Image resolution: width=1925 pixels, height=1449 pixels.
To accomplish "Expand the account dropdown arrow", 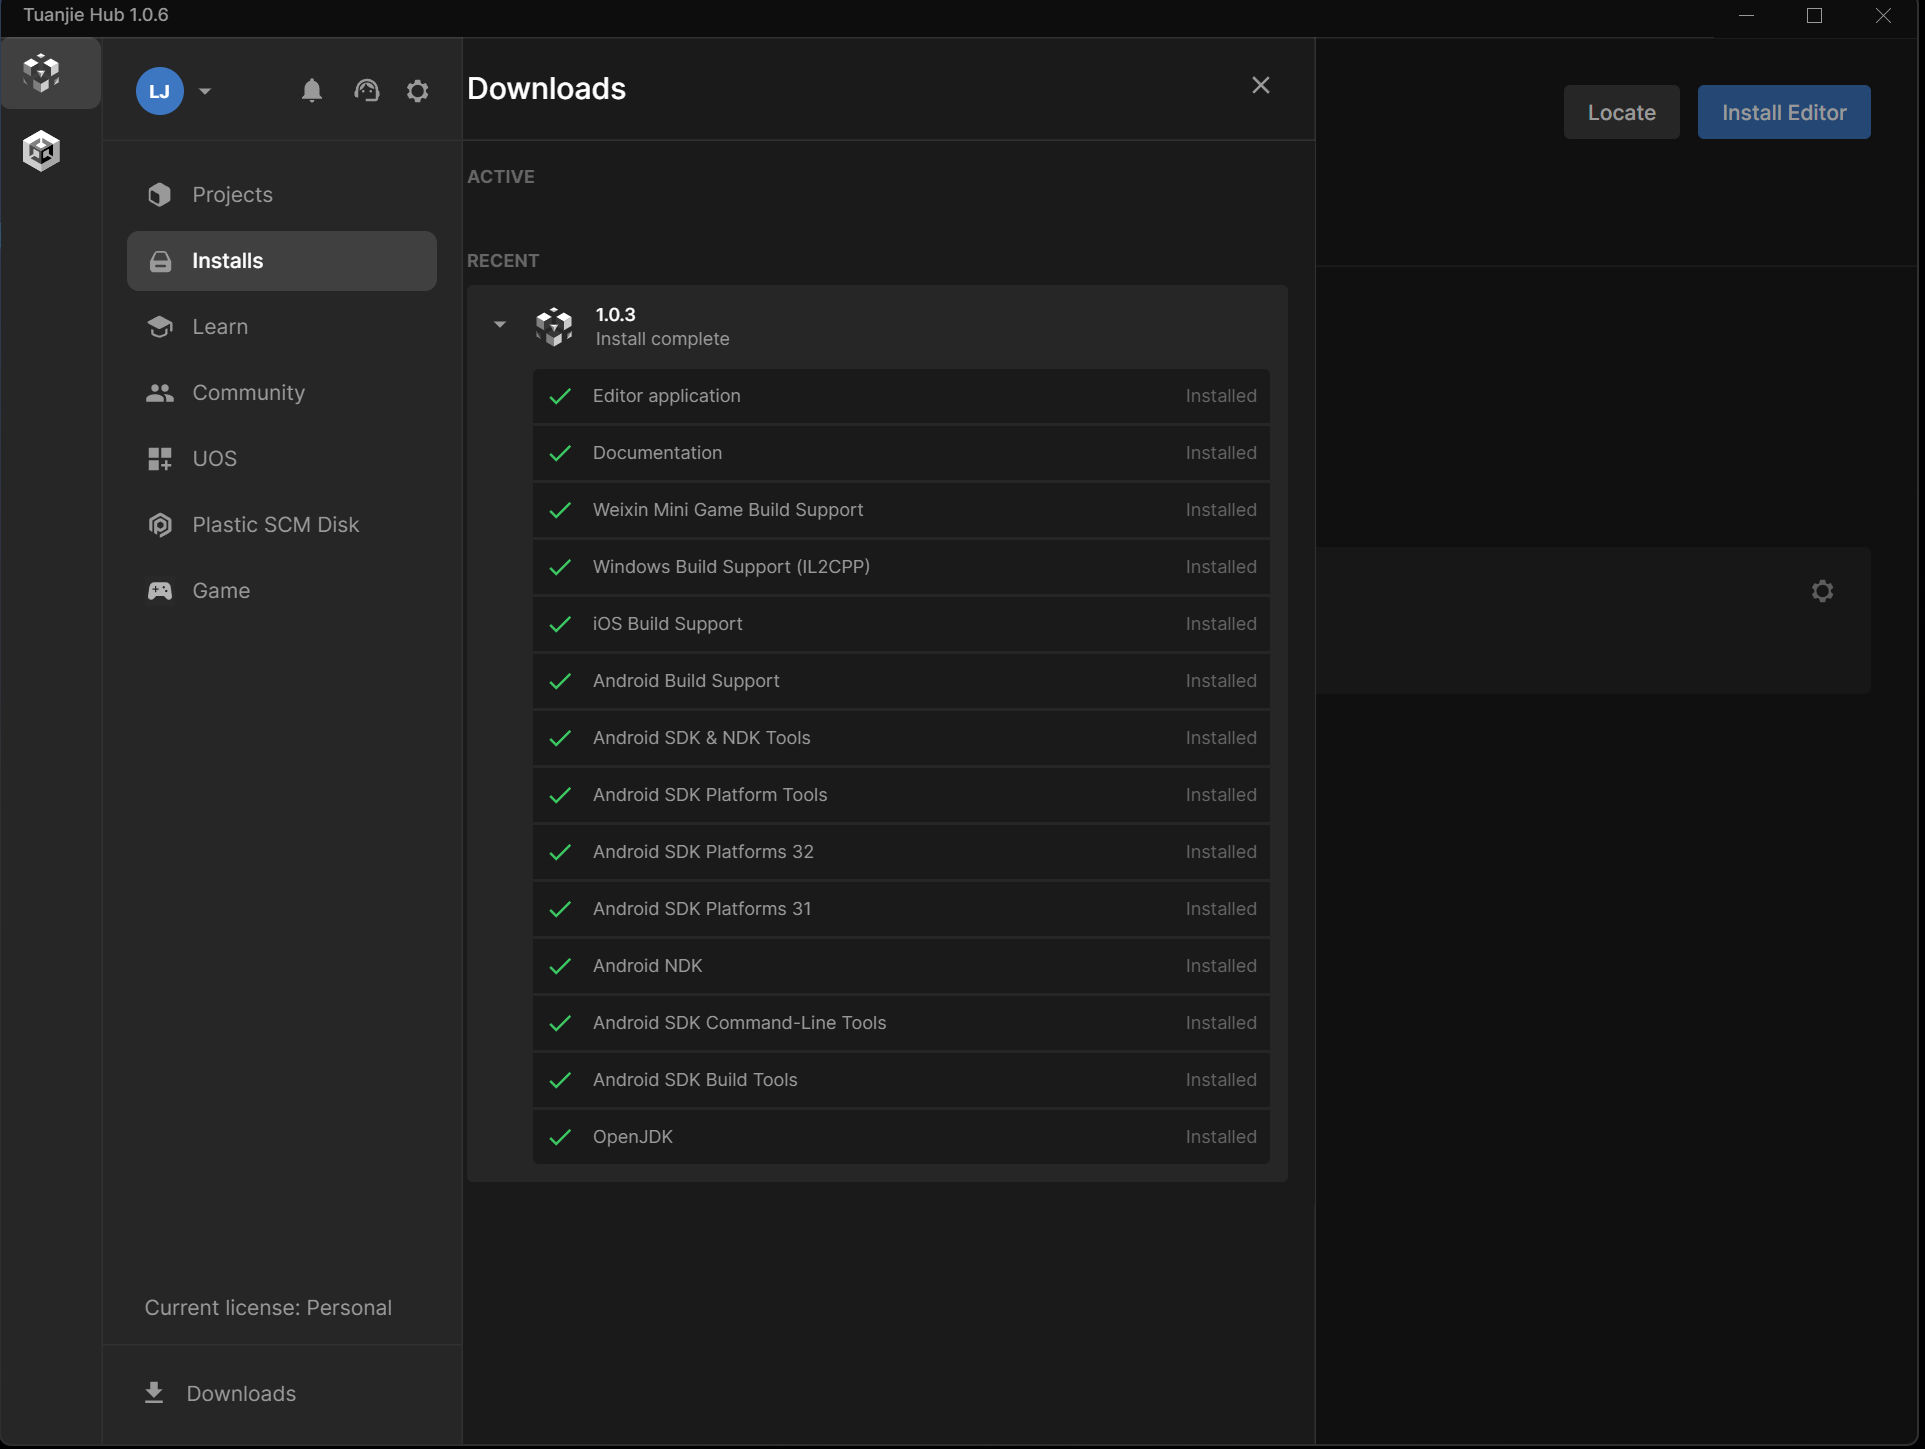I will tap(205, 91).
